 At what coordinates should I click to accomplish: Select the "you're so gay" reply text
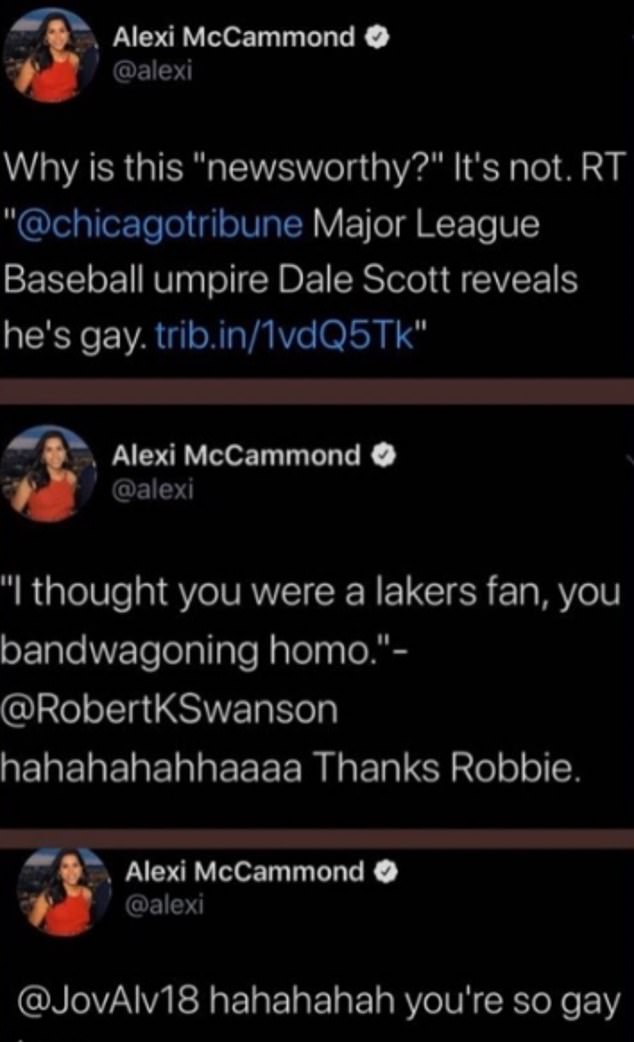(511, 1002)
